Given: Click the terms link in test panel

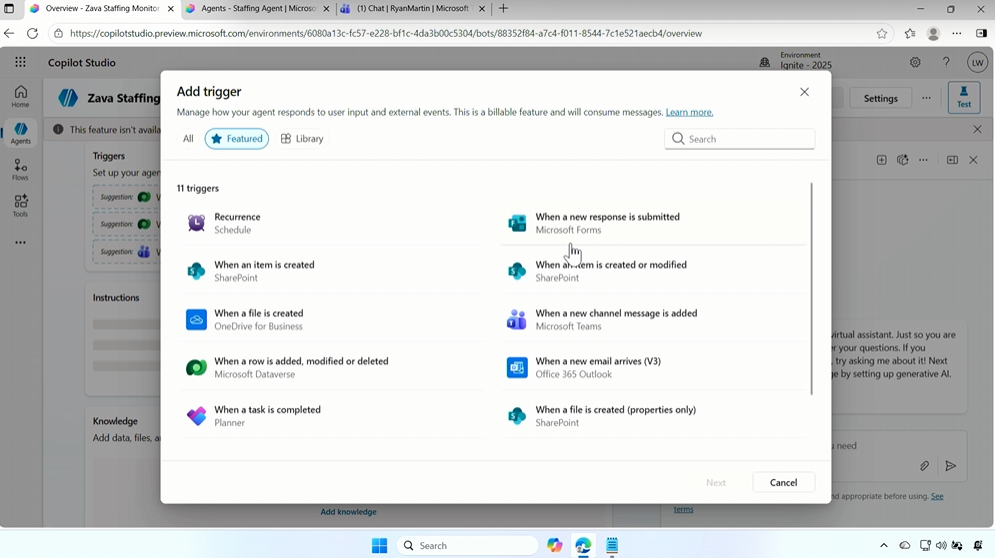Looking at the screenshot, I should (x=683, y=509).
